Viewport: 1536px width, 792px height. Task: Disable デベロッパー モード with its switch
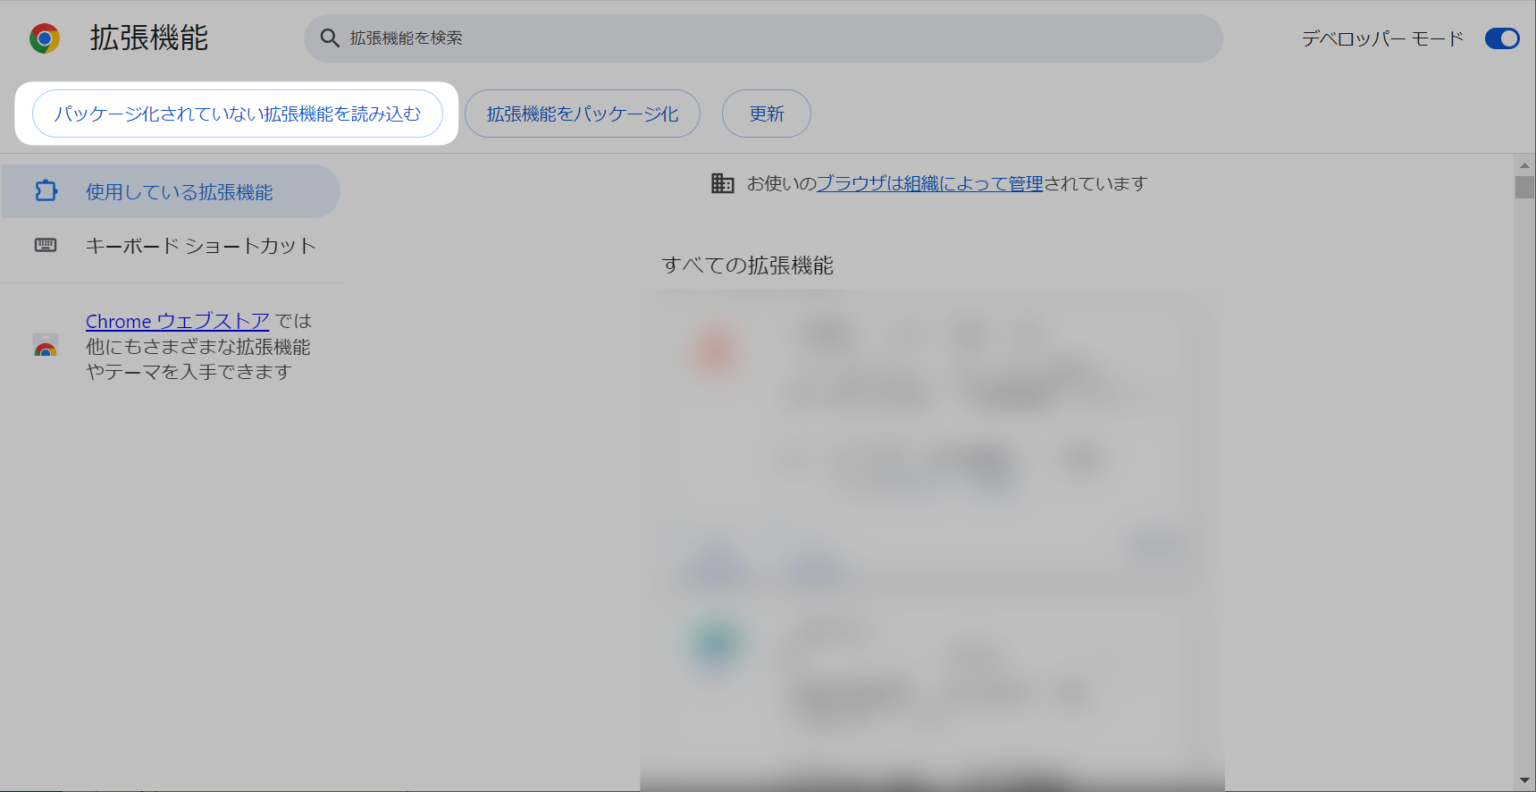click(1501, 38)
